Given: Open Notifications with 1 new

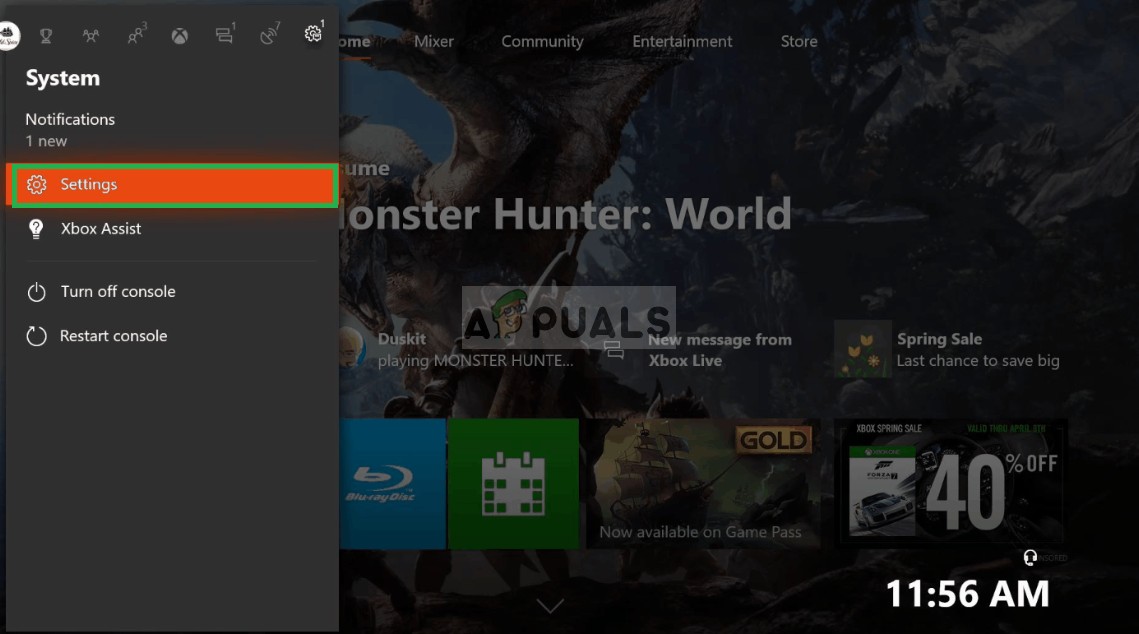Looking at the screenshot, I should (70, 129).
